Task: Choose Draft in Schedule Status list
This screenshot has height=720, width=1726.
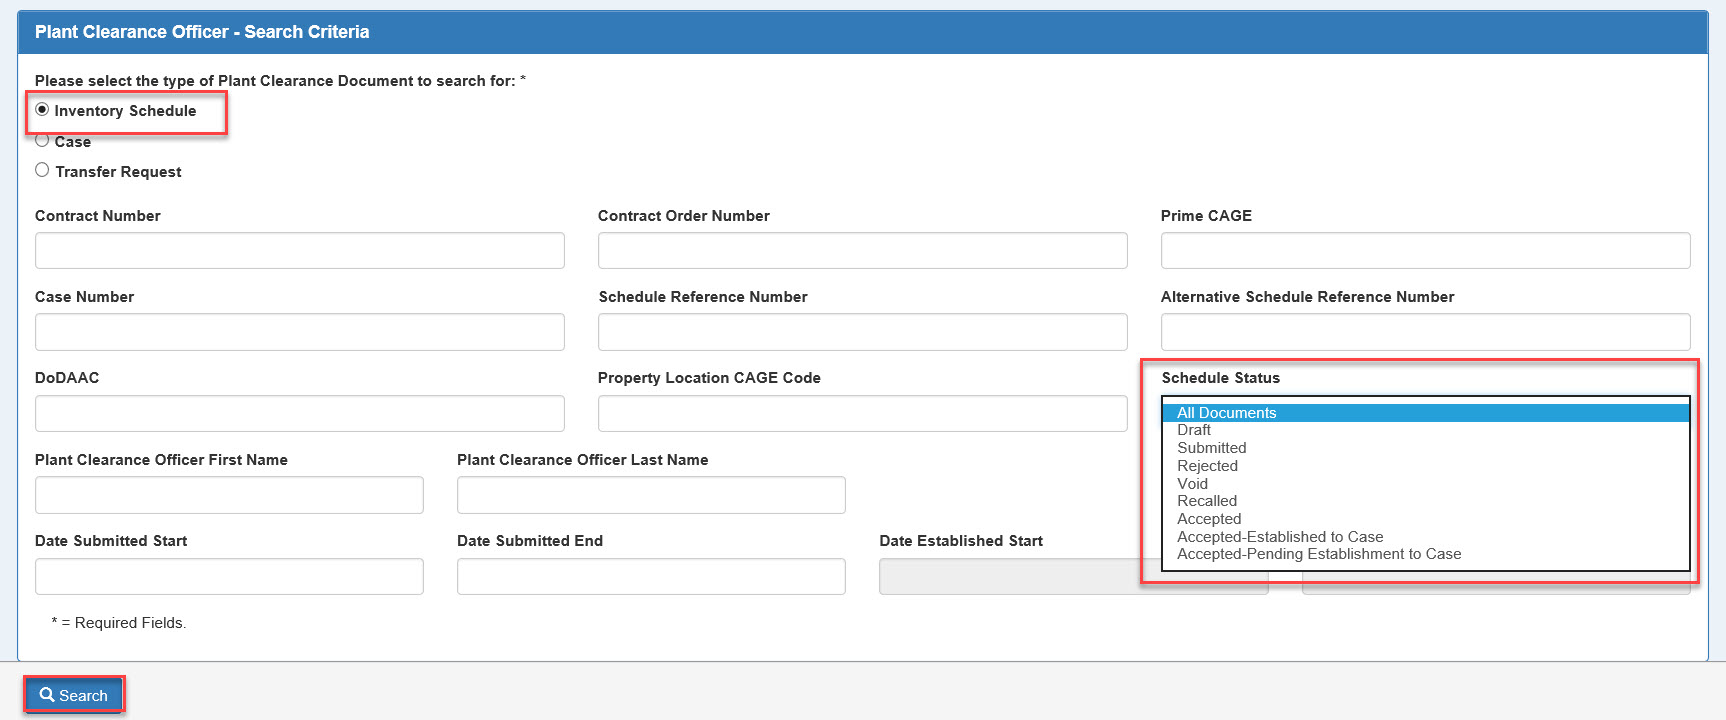Action: pos(1425,430)
